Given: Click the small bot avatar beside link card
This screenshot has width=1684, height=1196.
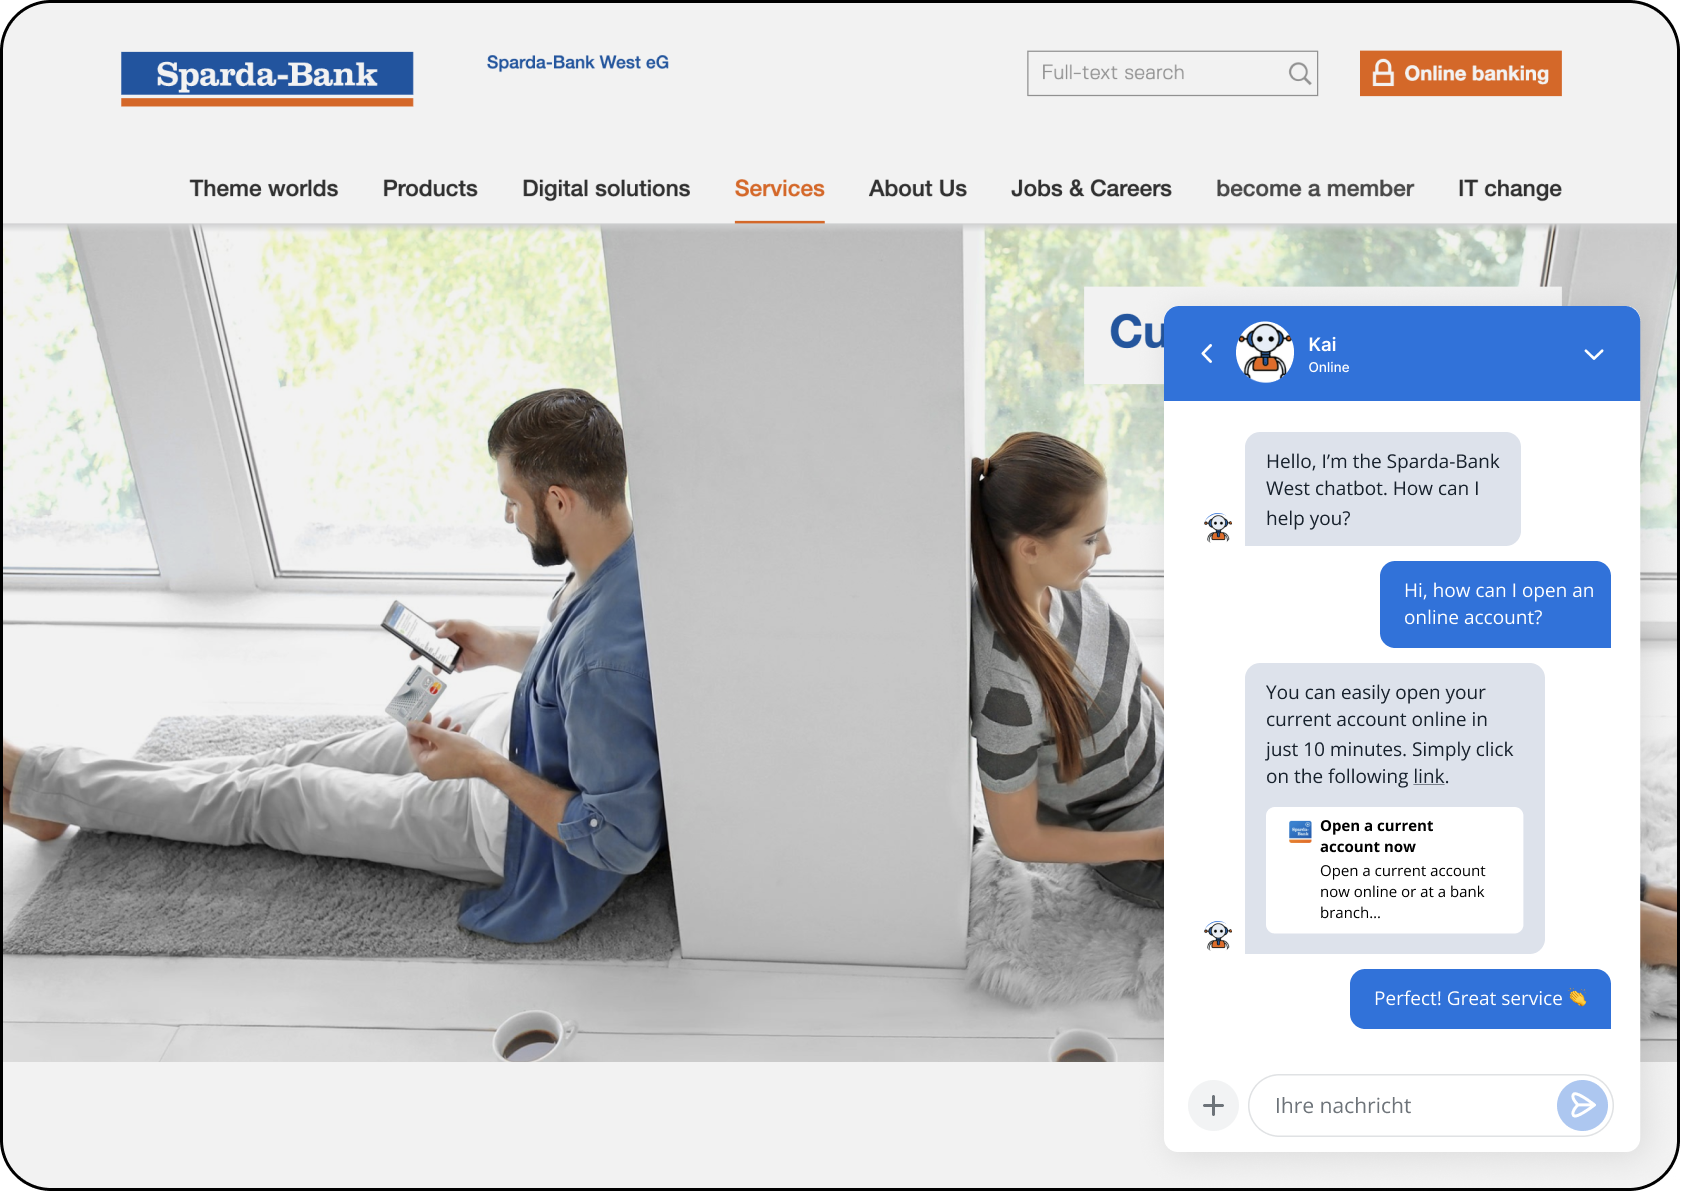Looking at the screenshot, I should (x=1218, y=935).
